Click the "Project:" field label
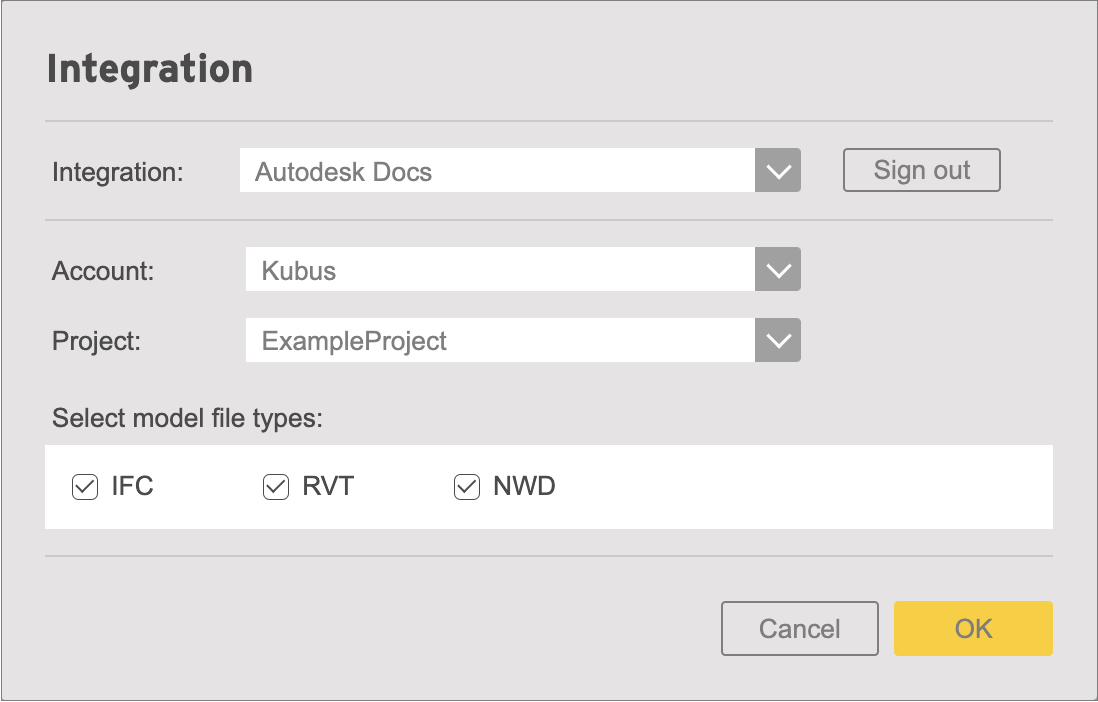 point(97,341)
